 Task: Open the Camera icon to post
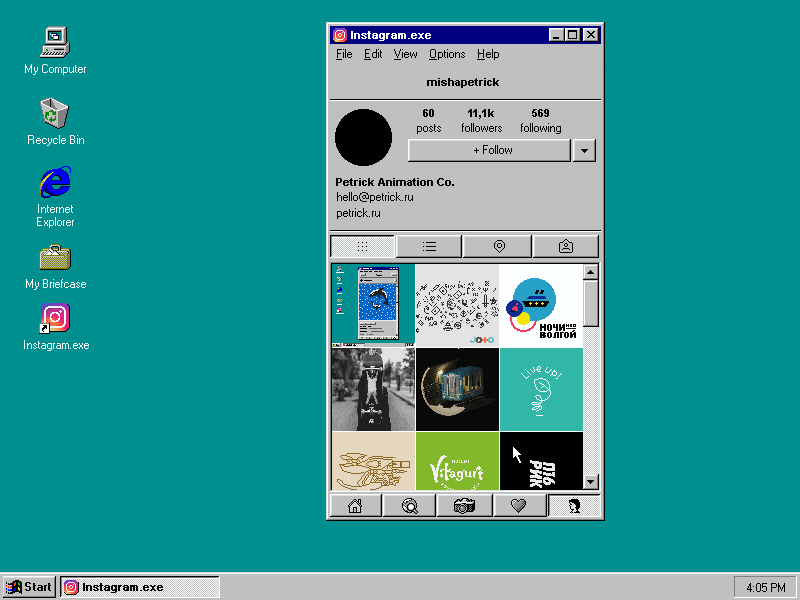point(465,505)
